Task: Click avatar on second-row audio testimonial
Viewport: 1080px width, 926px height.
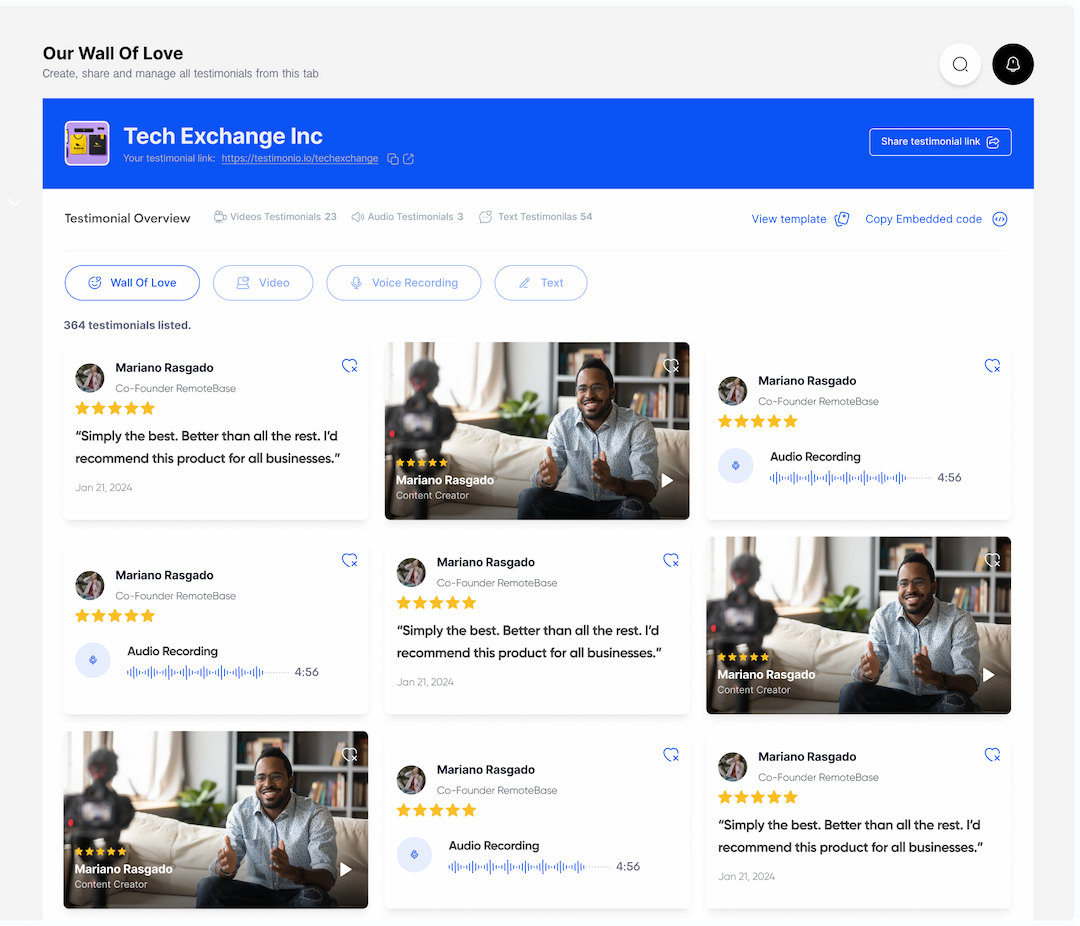Action: coord(90,585)
